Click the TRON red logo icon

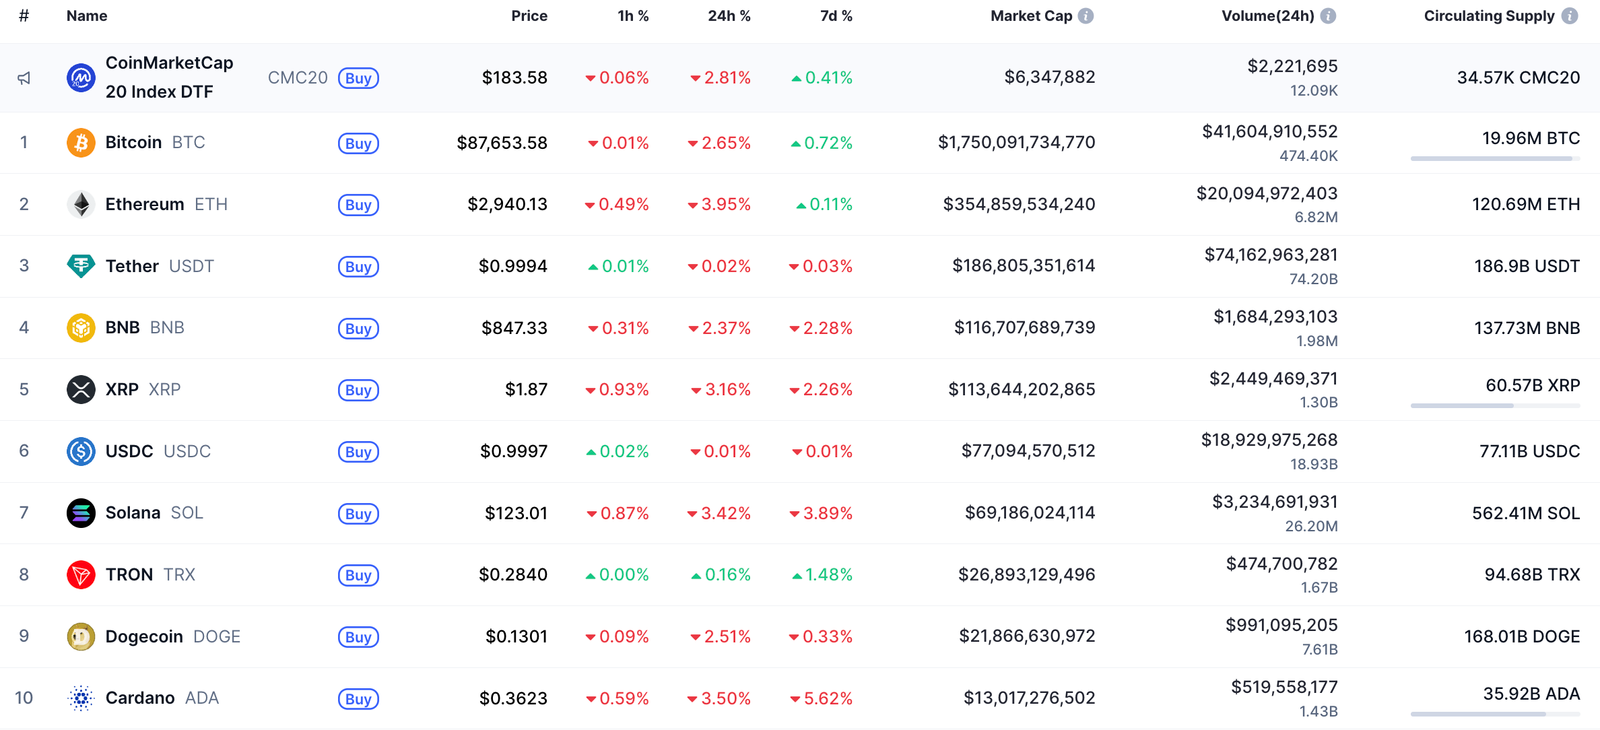pyautogui.click(x=81, y=575)
